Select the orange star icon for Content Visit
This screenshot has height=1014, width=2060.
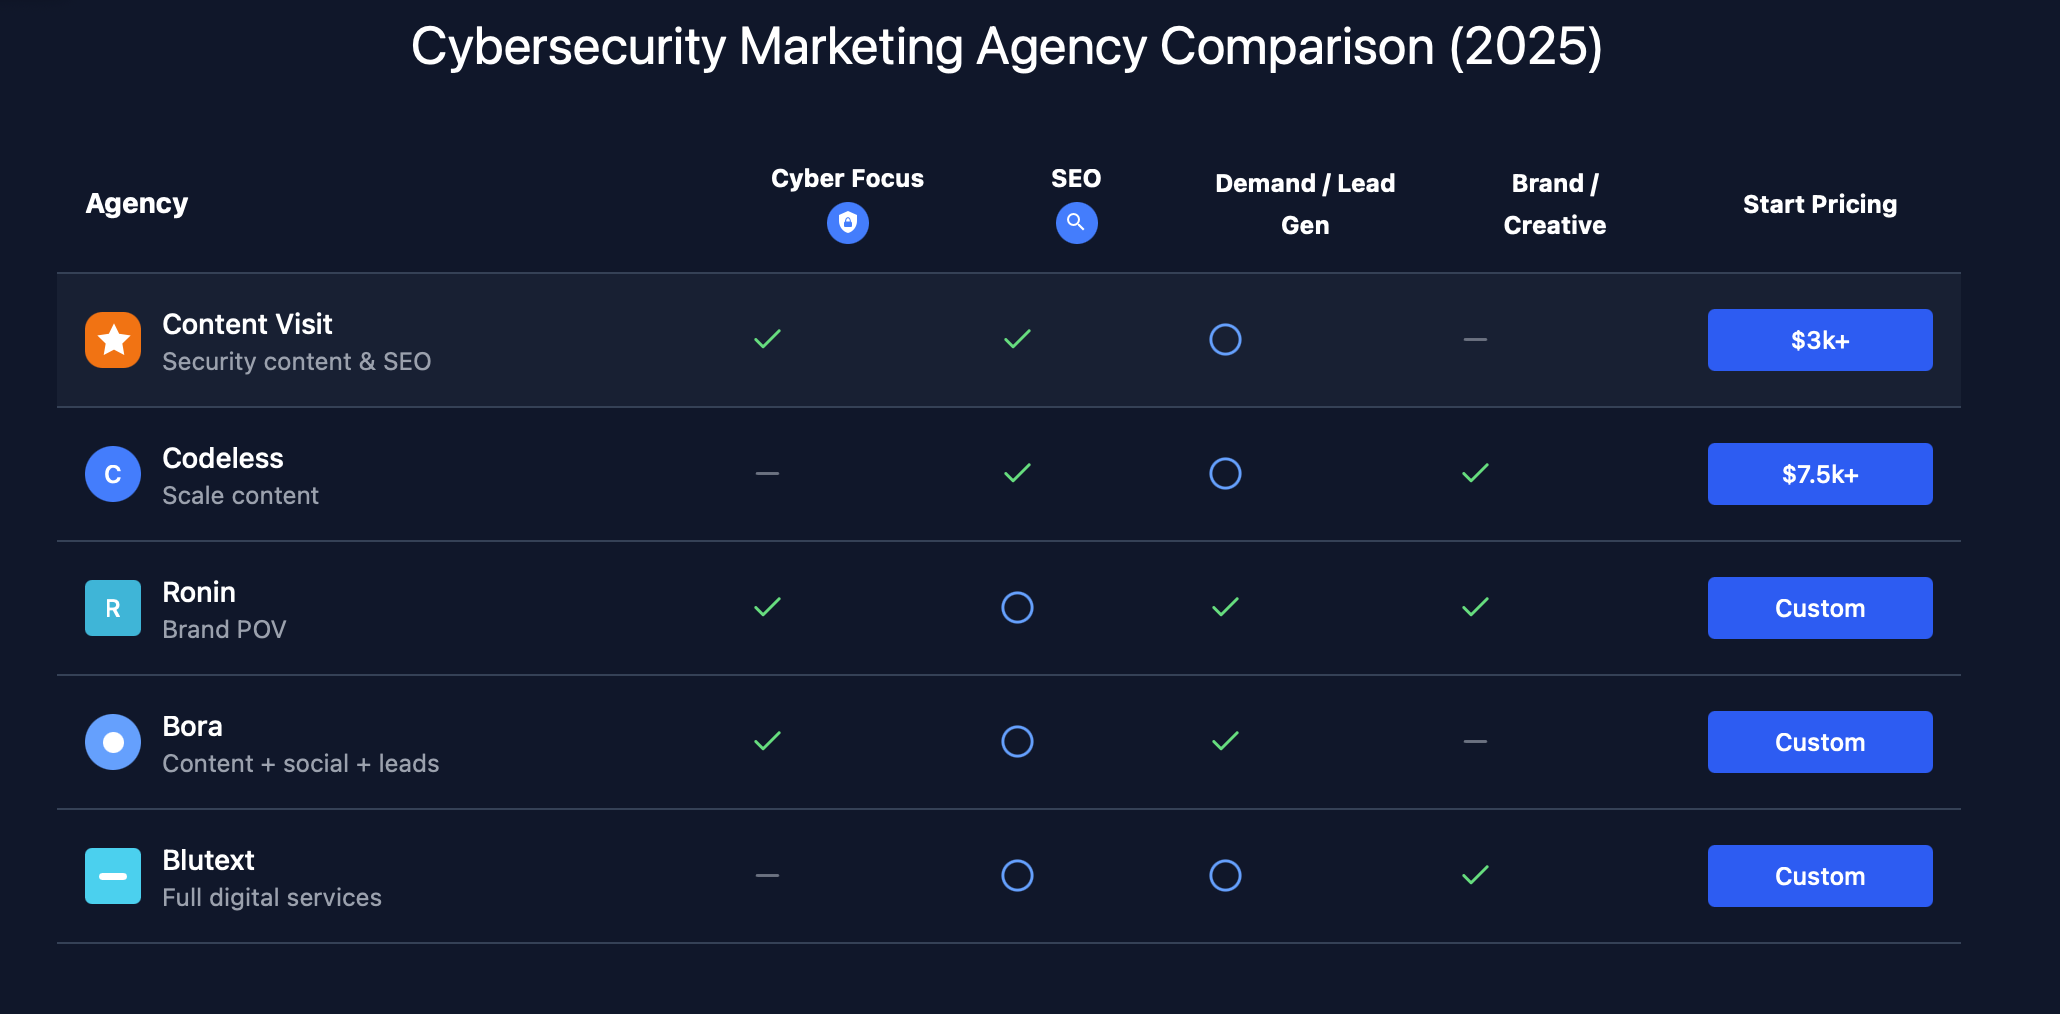click(113, 340)
